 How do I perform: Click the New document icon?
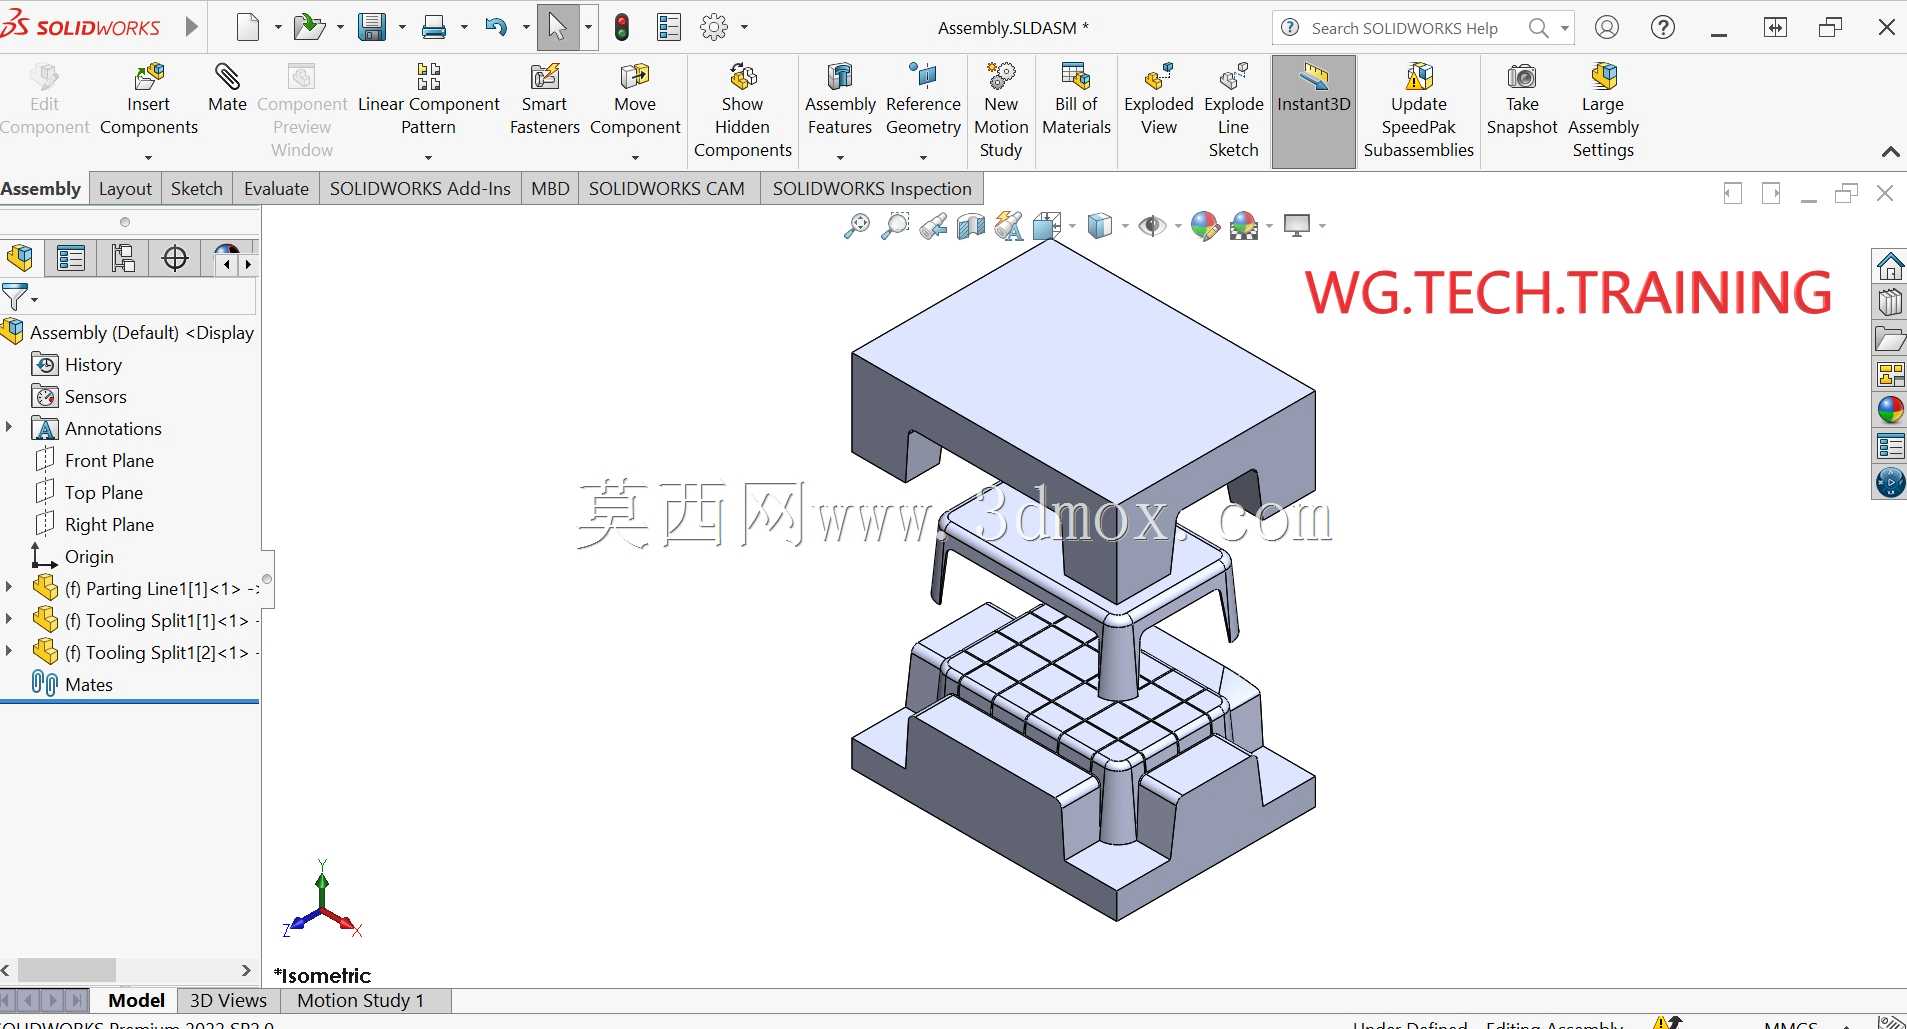(248, 27)
